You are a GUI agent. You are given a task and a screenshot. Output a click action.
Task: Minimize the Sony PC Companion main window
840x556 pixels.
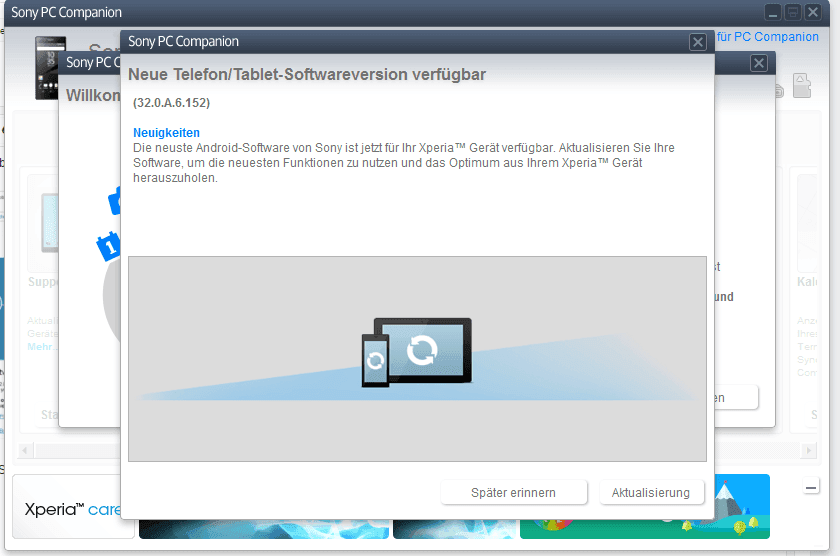tap(772, 12)
